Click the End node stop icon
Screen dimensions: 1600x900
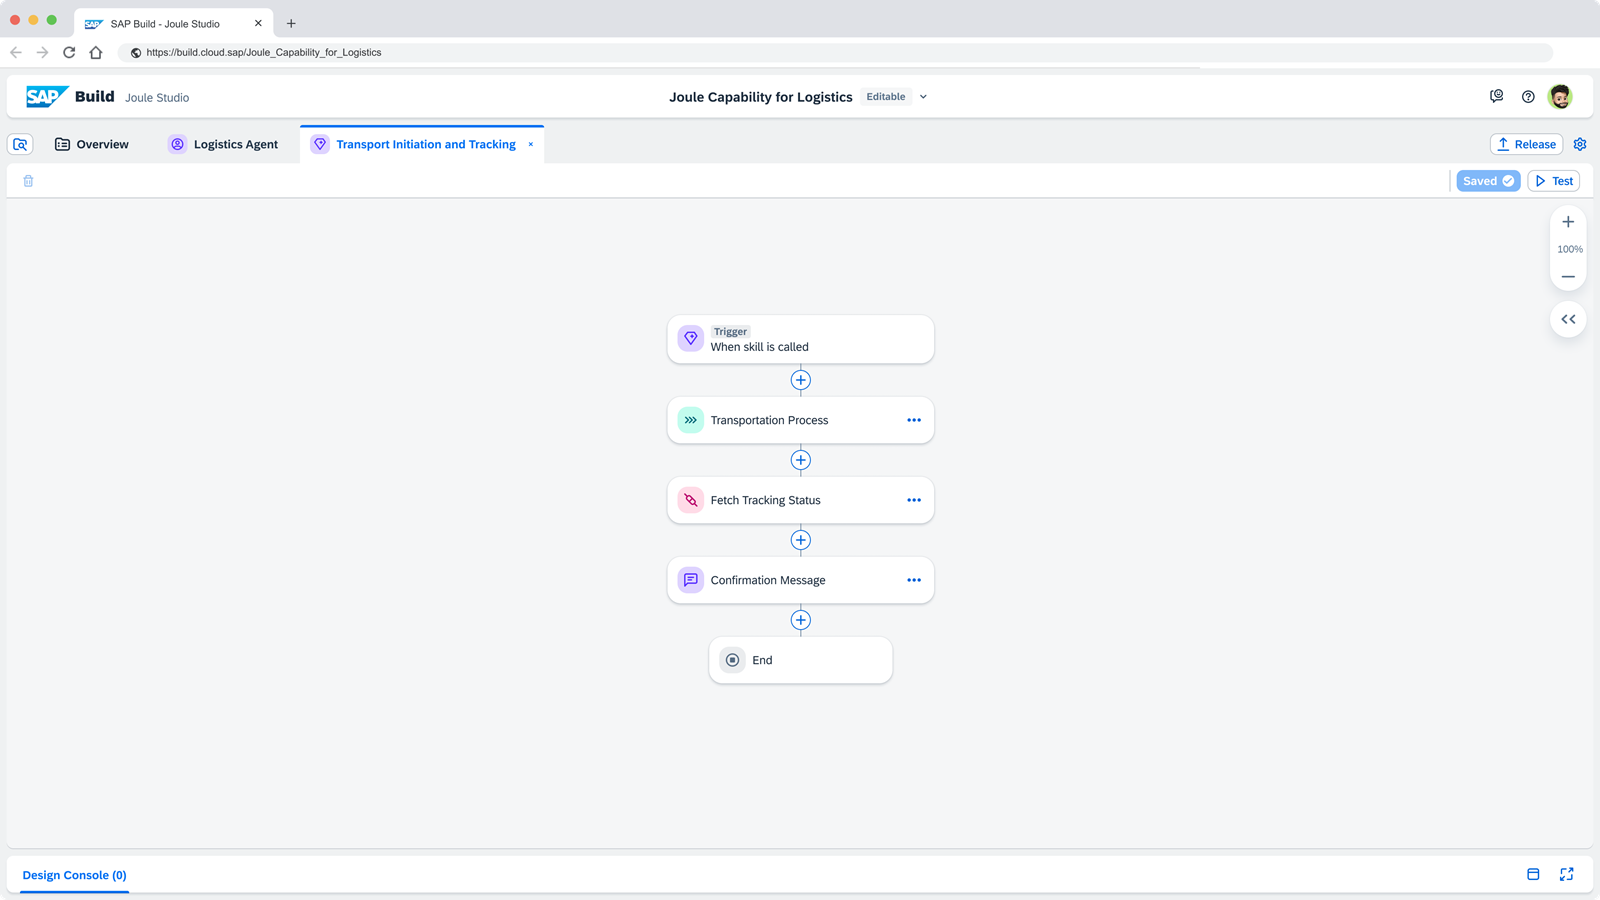(733, 660)
